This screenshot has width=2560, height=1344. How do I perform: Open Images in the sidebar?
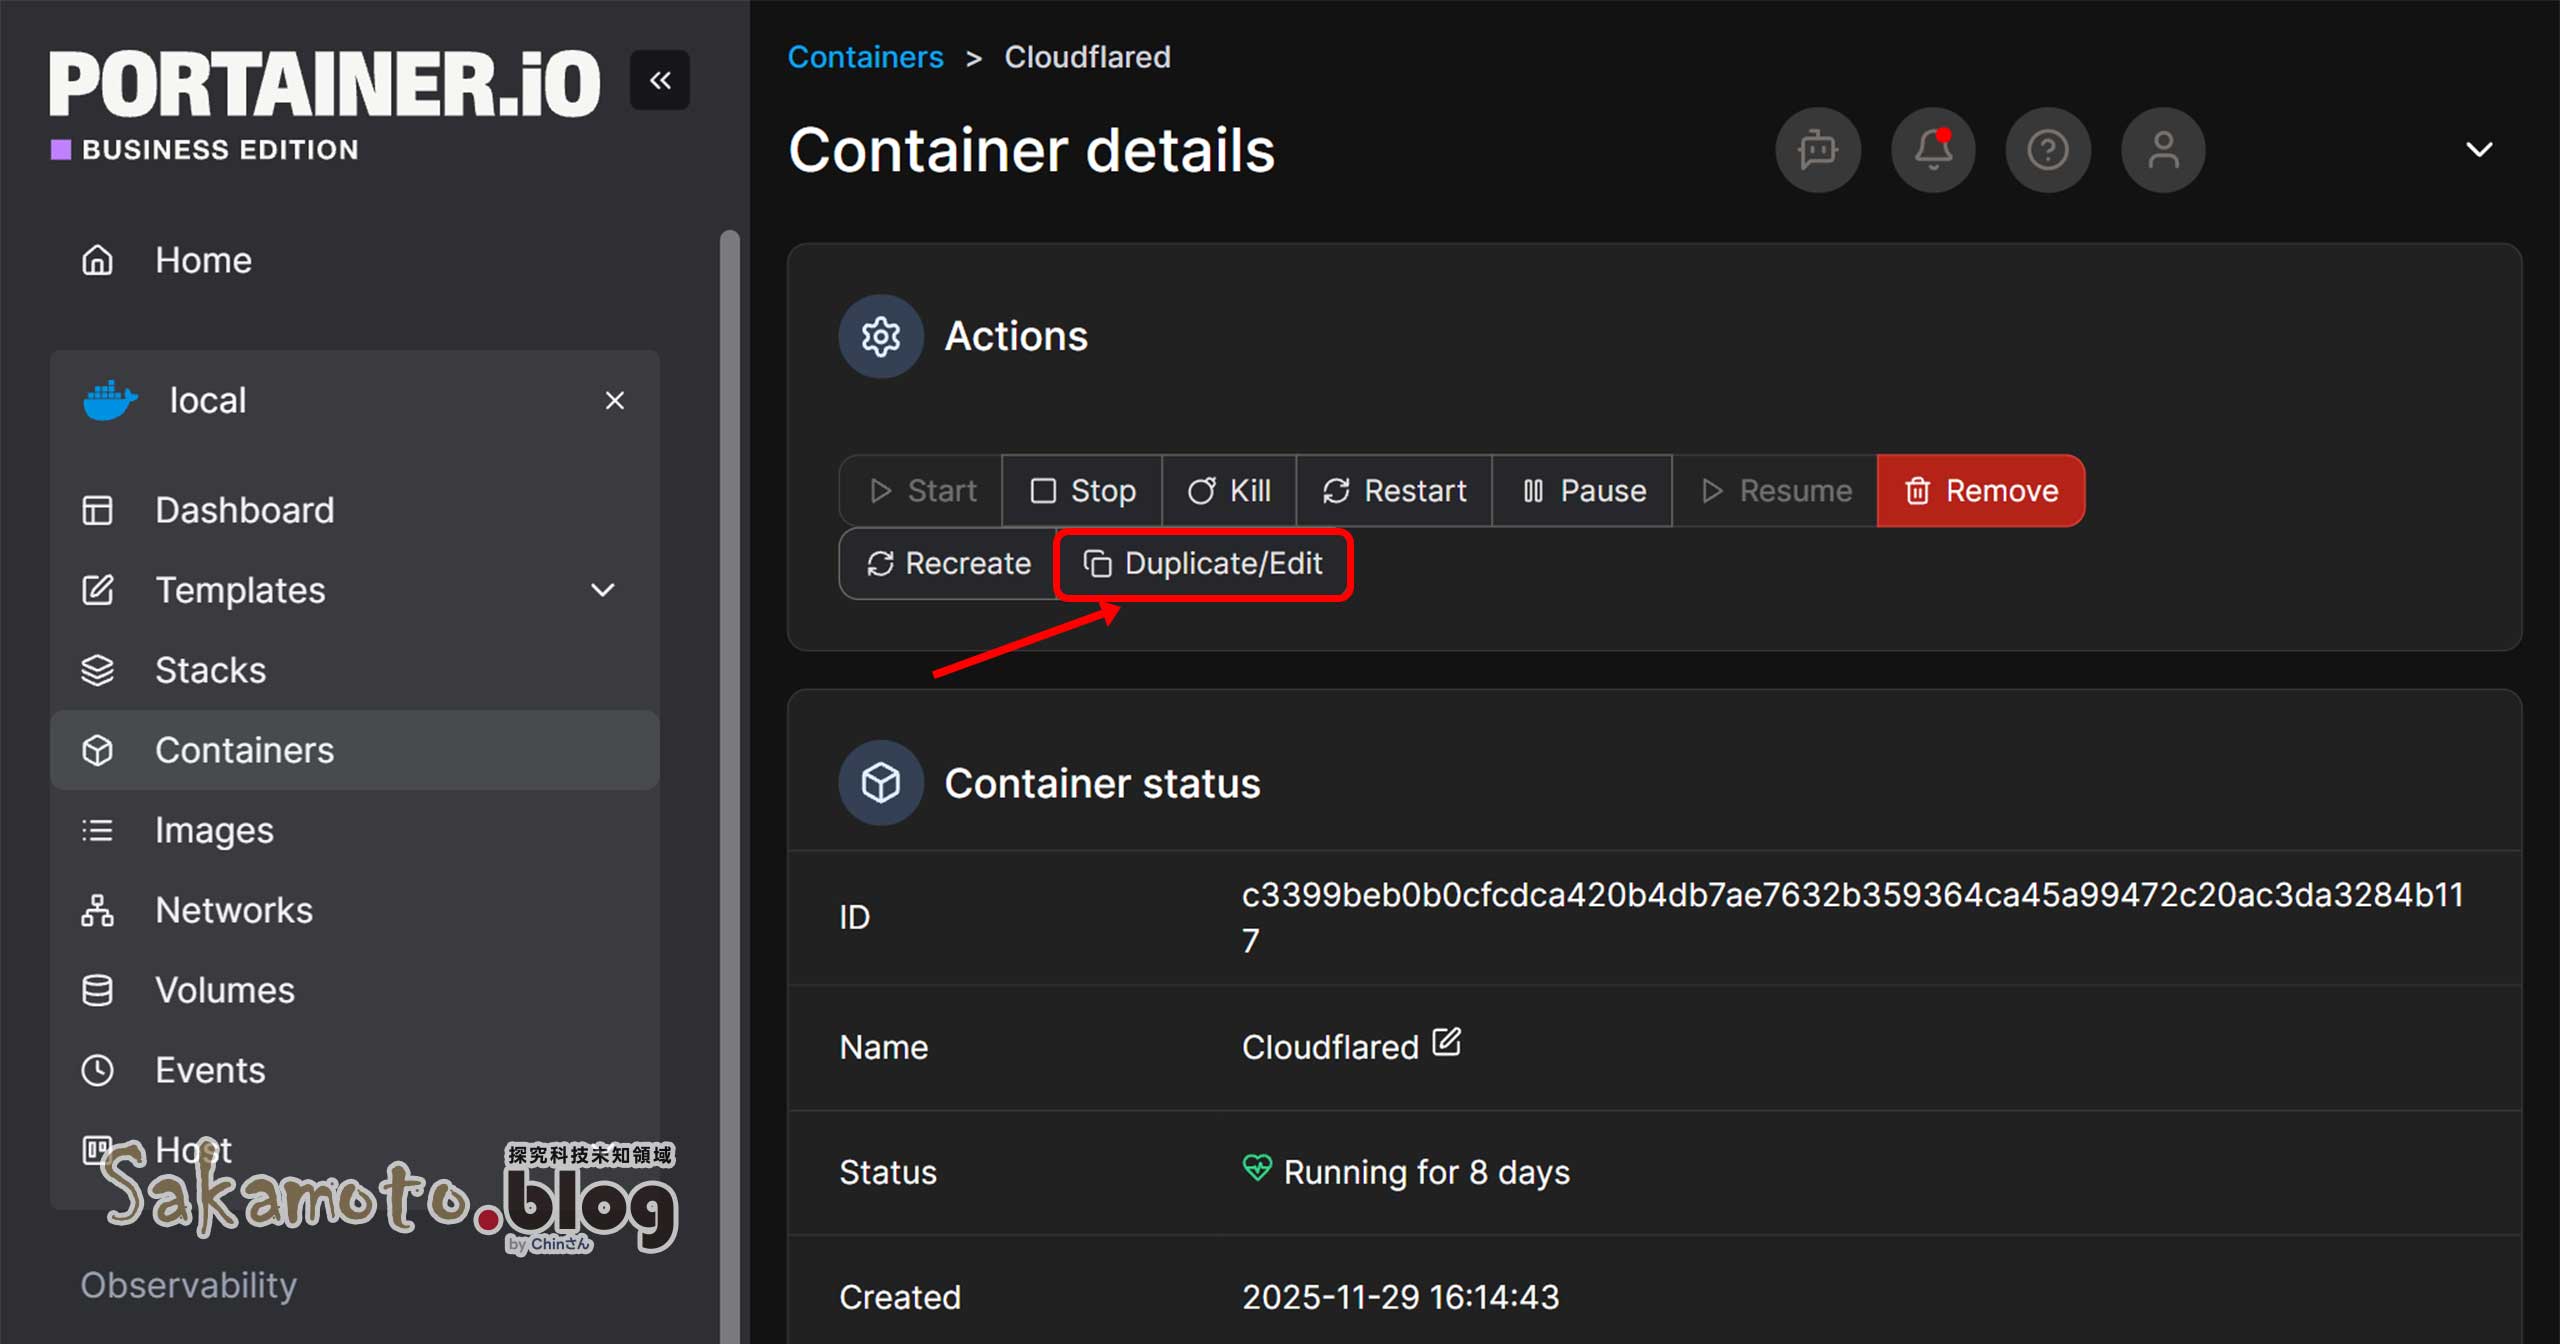214,830
